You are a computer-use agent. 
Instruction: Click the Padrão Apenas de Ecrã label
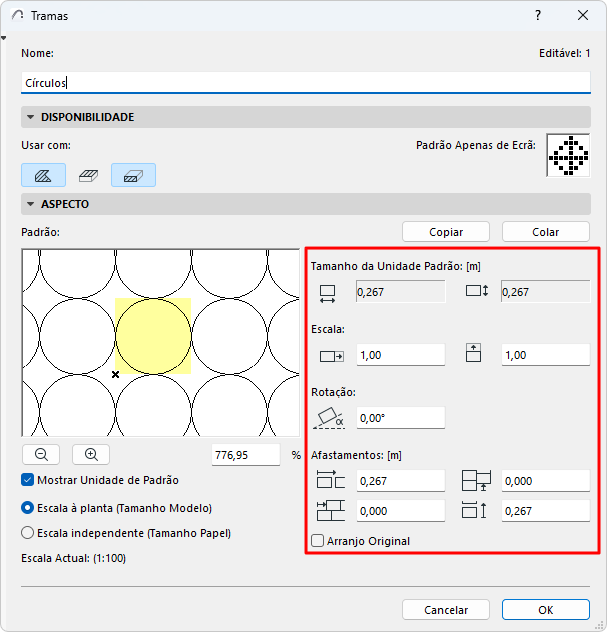[x=476, y=145]
